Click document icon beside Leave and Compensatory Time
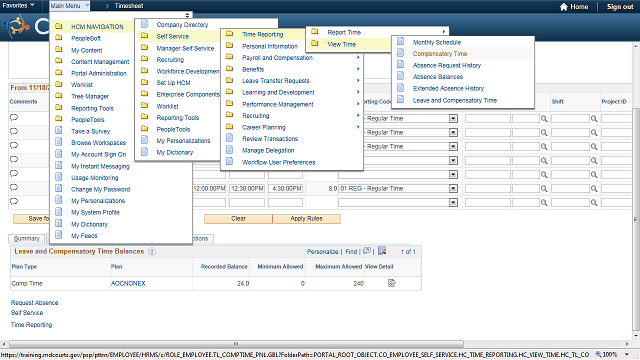Screen dimensions: 640x360 pos(400,100)
